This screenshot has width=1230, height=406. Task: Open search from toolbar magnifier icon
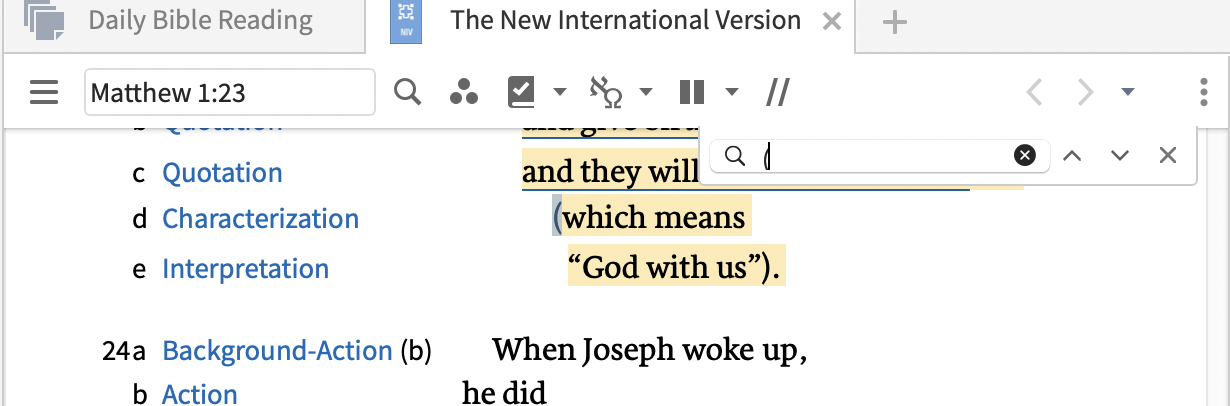tap(407, 93)
